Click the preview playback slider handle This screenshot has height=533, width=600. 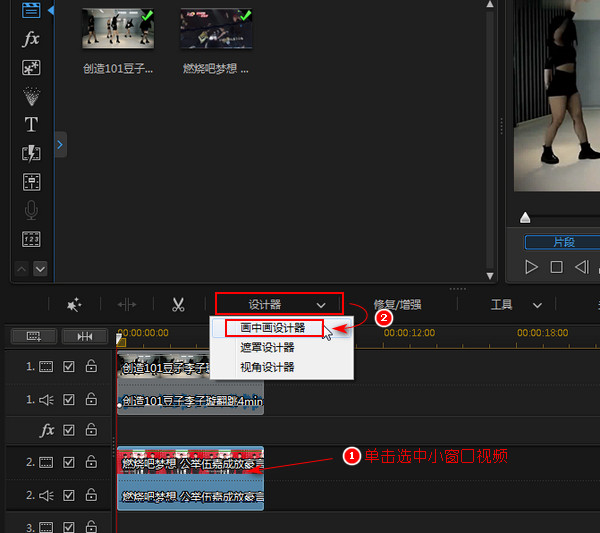pyautogui.click(x=525, y=217)
